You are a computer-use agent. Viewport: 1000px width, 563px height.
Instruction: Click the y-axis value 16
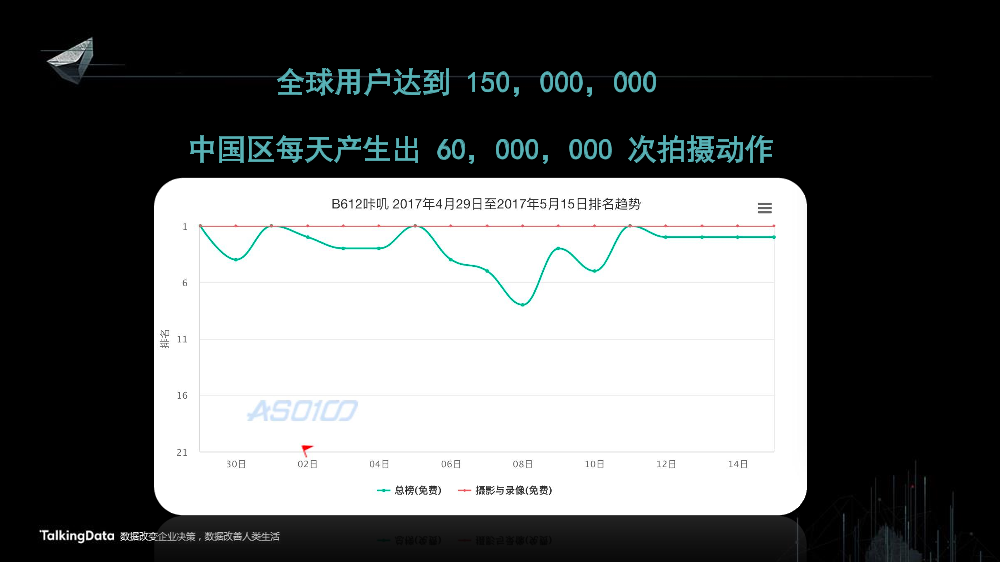[182, 395]
